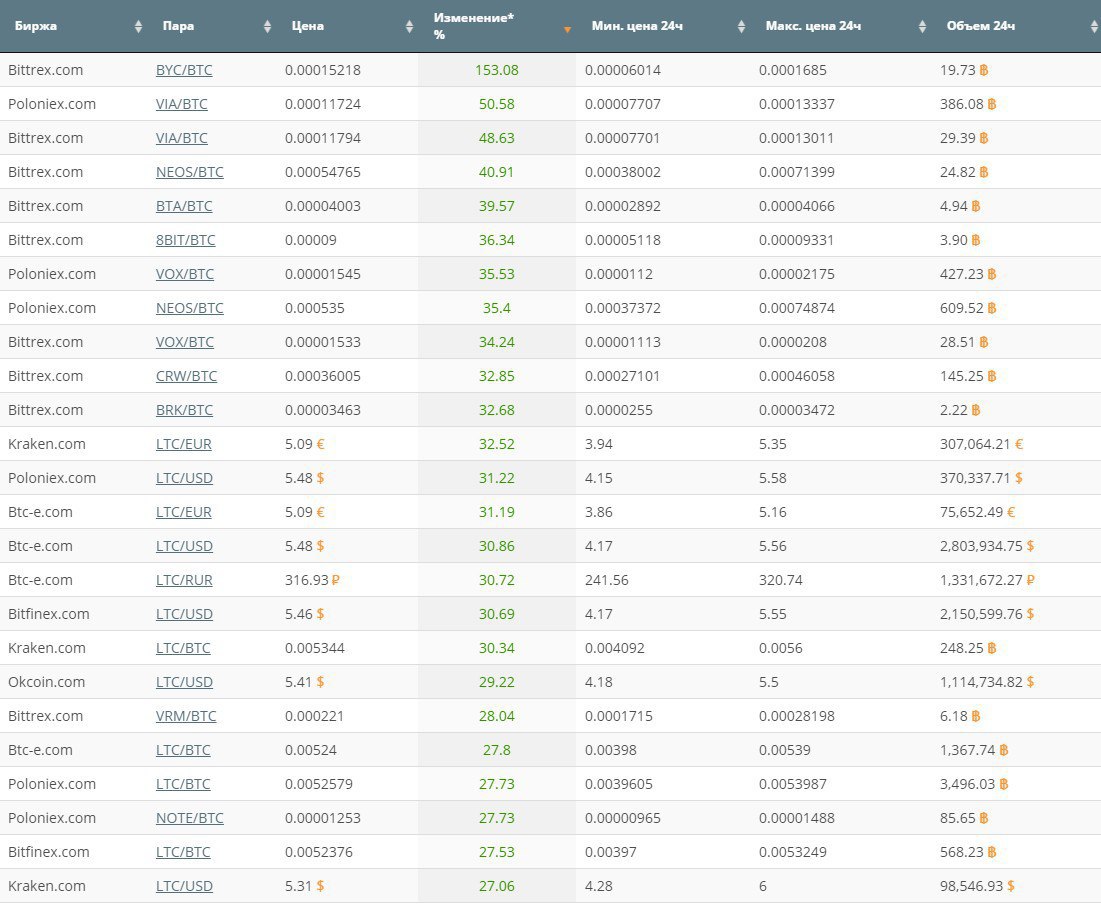Select volume 609.52 in NEOS row
Screen dimensions: 1101x904
pos(962,308)
